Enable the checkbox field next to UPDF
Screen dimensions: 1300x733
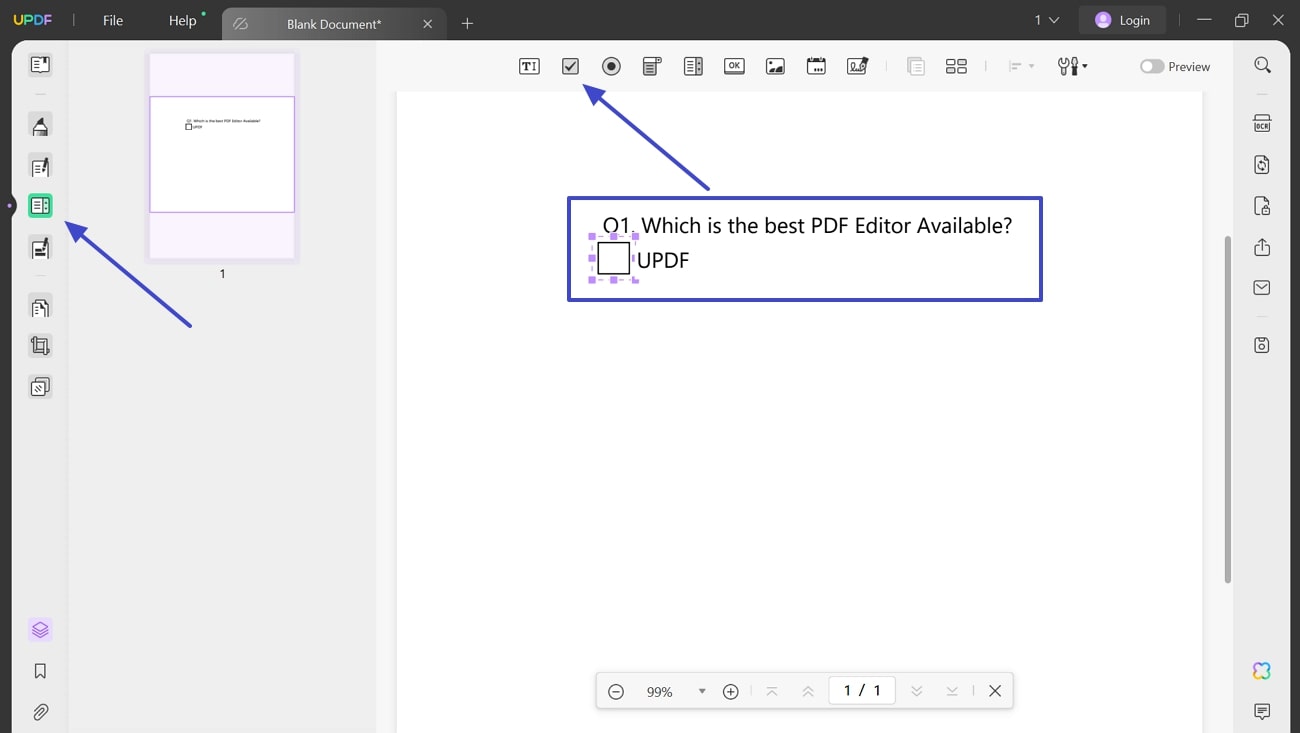pos(613,258)
